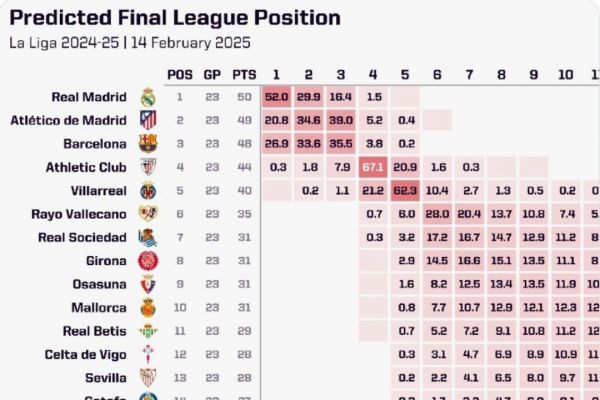600x400 pixels.
Task: Select the Real Sociedad crest
Action: (x=148, y=238)
